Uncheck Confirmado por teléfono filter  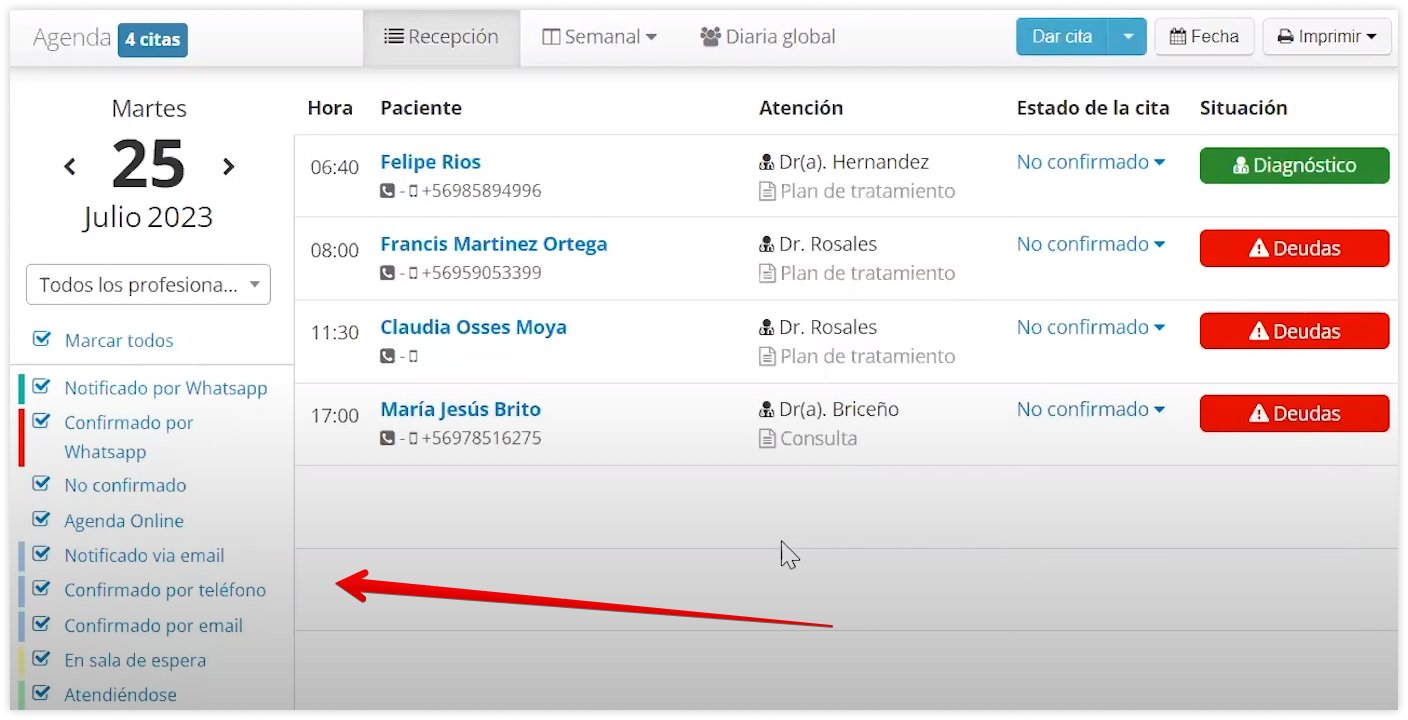pyautogui.click(x=41, y=589)
